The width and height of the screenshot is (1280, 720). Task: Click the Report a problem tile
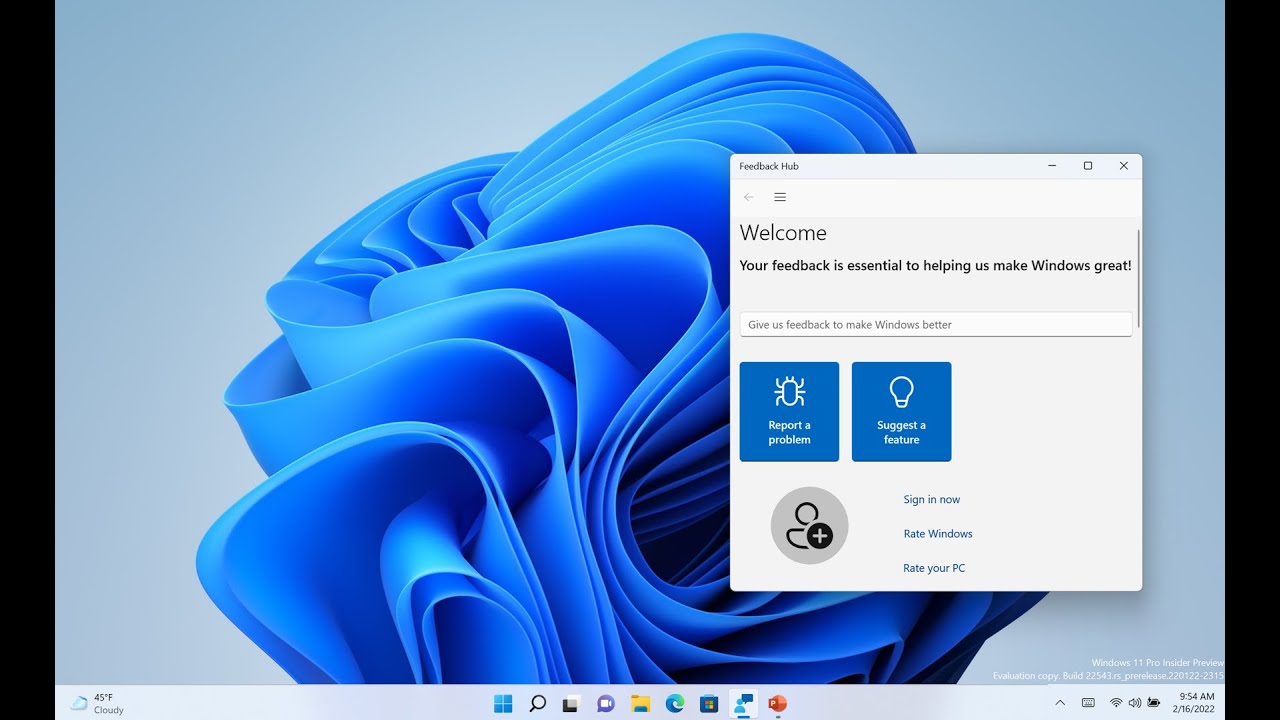click(789, 412)
